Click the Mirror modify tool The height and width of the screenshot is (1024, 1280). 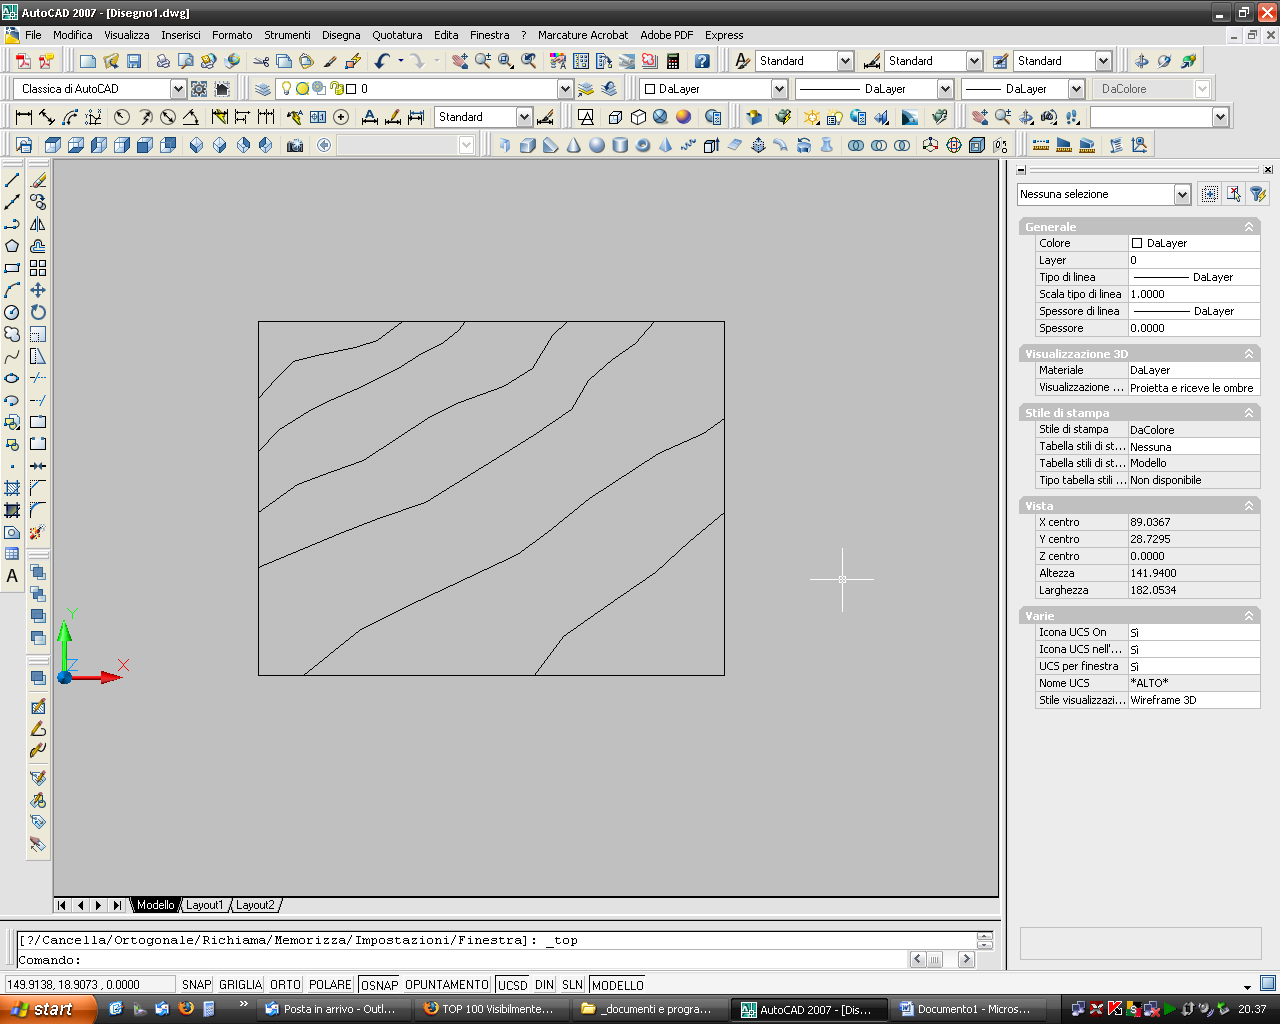[x=38, y=224]
